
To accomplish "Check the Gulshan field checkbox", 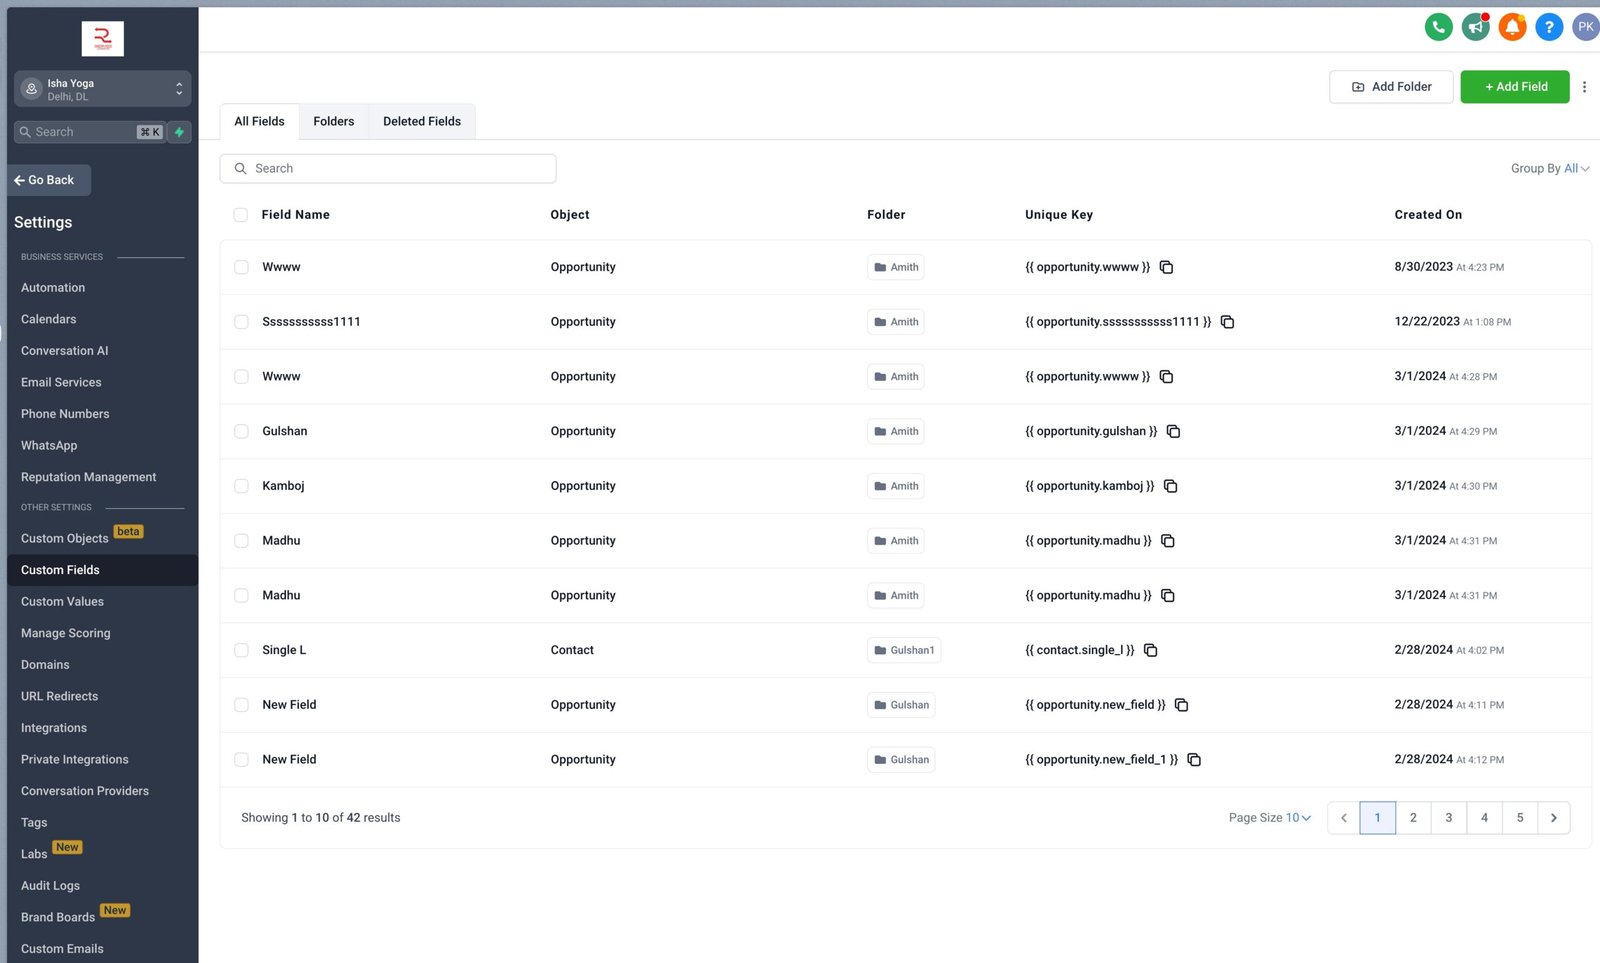I will 241,431.
